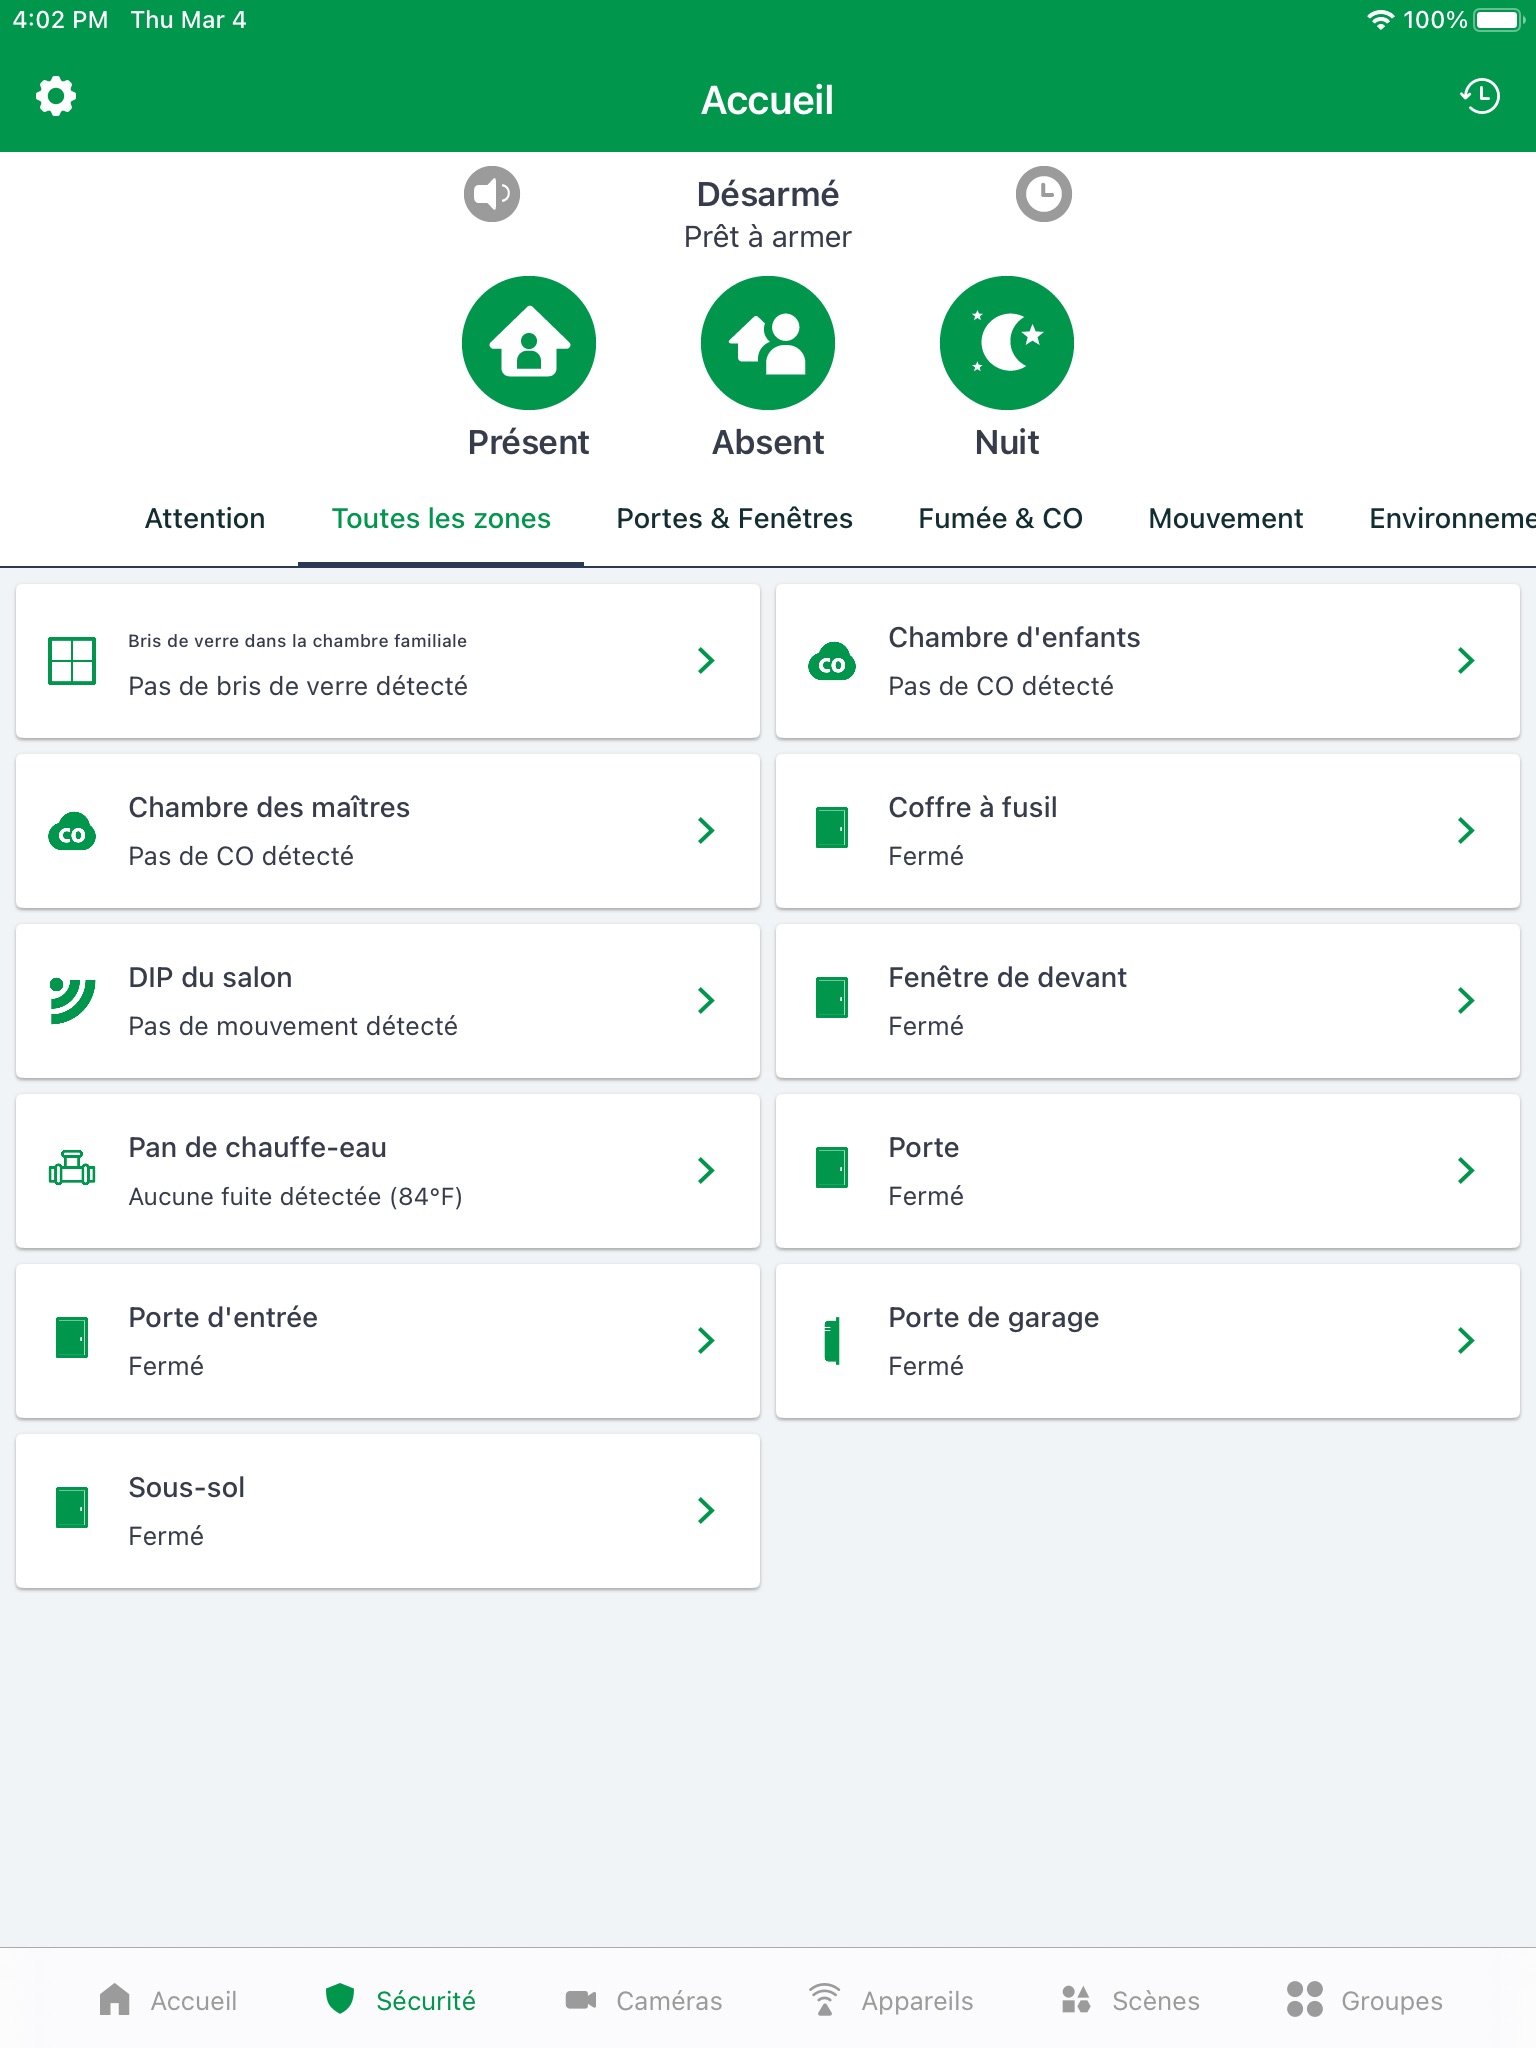Tap Wi-Fi indicator in status bar

tap(1380, 20)
